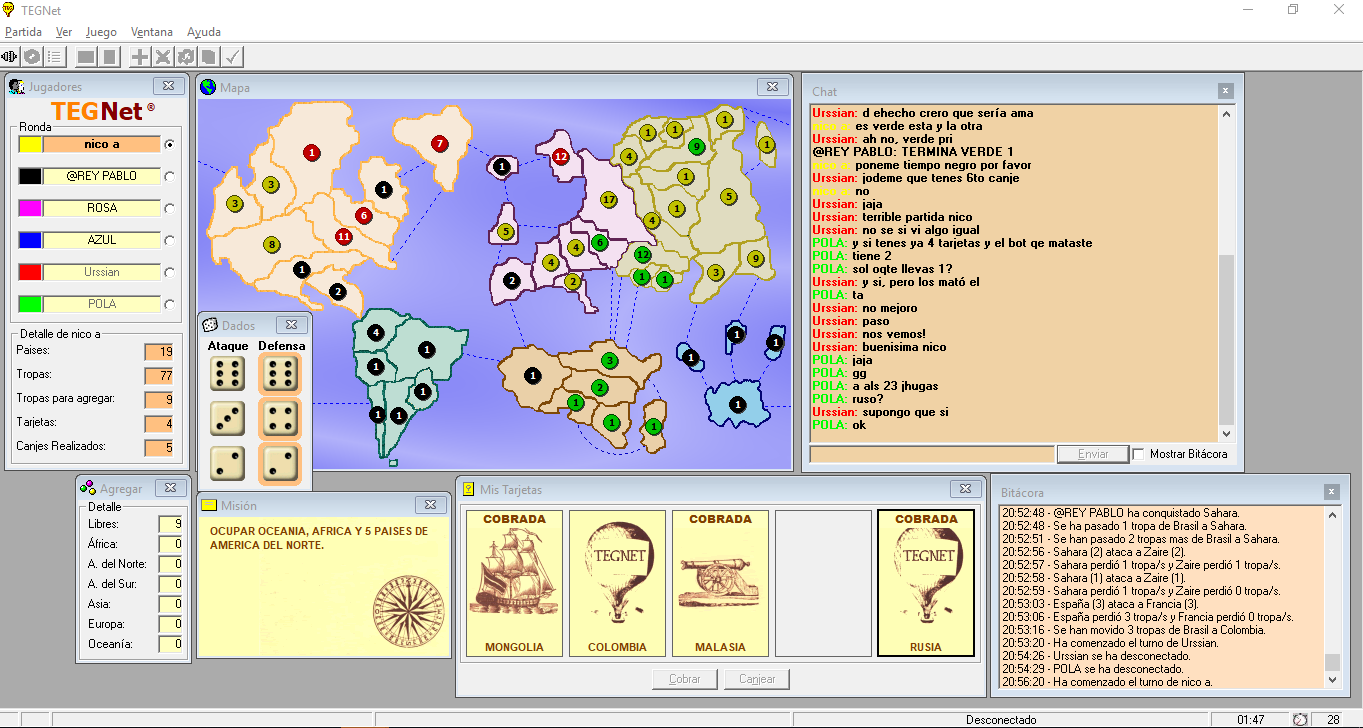
Task: Open the Partida menu
Action: (x=23, y=32)
